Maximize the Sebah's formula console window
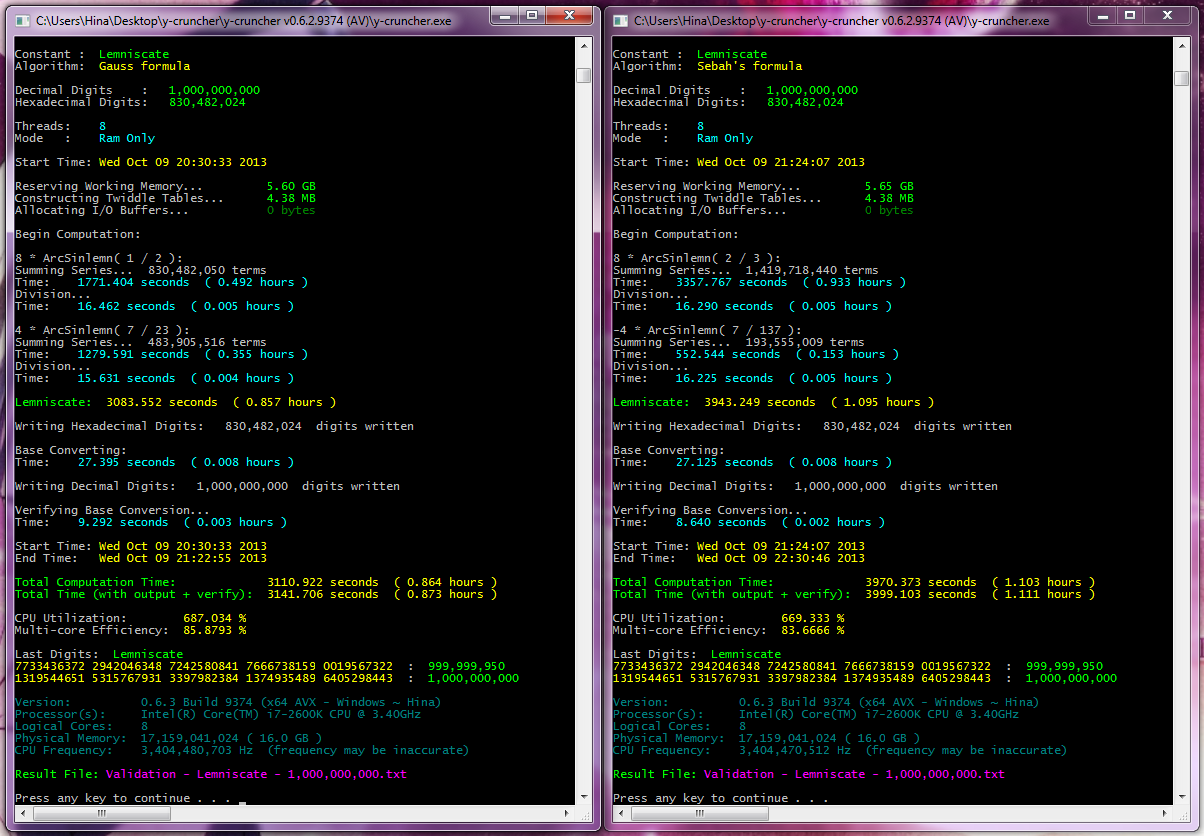The image size is (1204, 836). tap(1129, 15)
